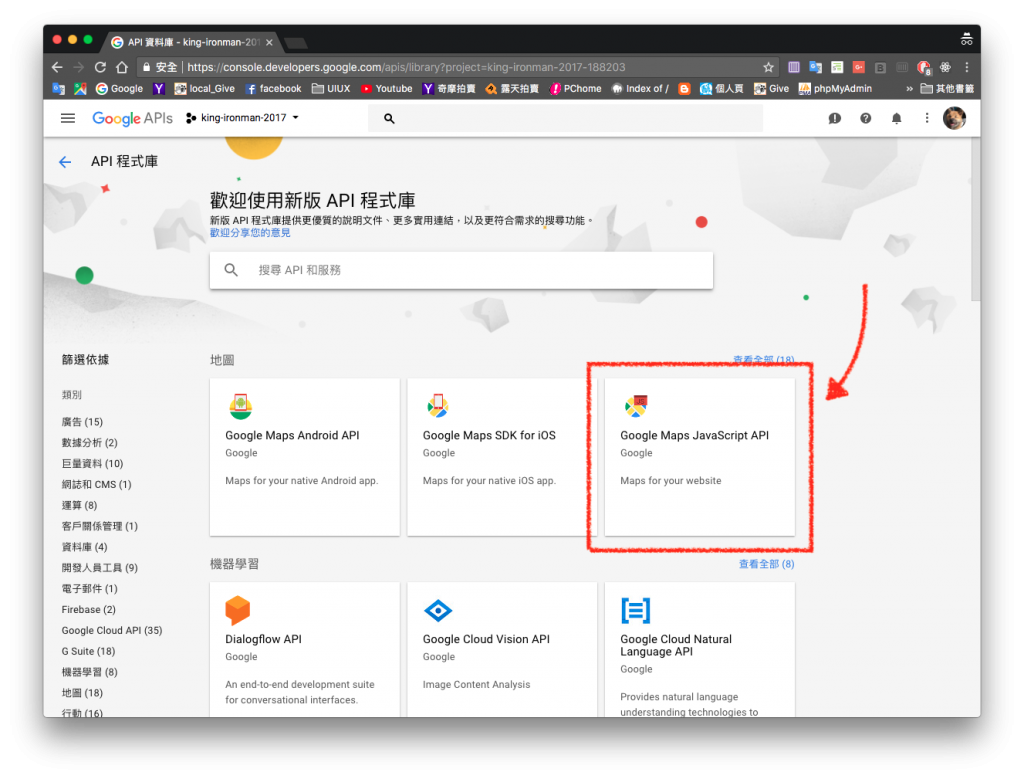
Task: Open the Google Maps JavaScript API card
Action: coord(699,457)
